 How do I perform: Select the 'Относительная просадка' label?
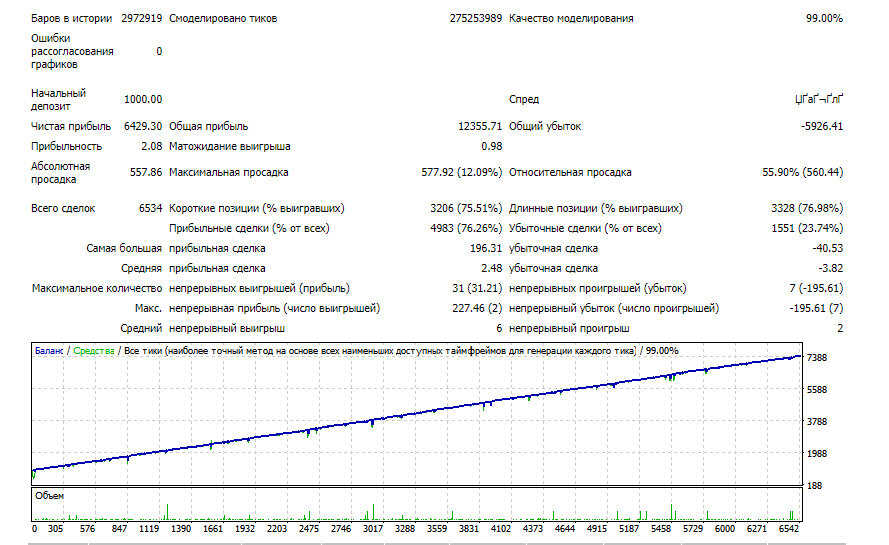[x=570, y=172]
